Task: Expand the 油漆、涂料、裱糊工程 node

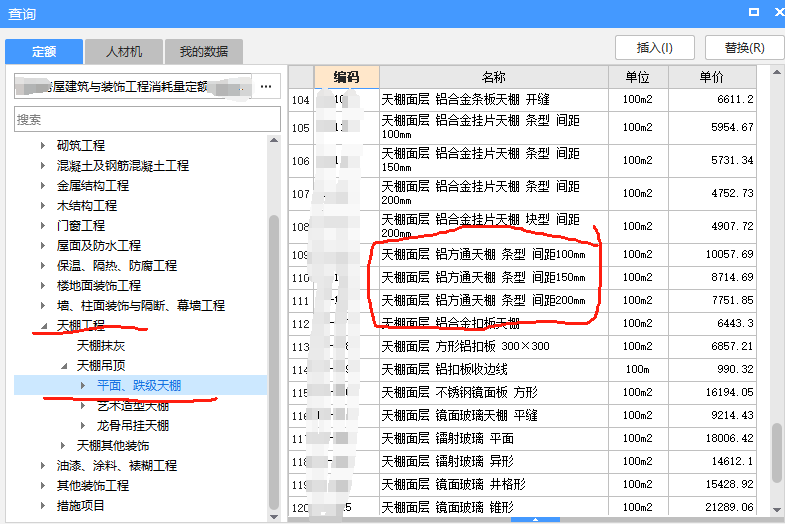Action: 43,465
